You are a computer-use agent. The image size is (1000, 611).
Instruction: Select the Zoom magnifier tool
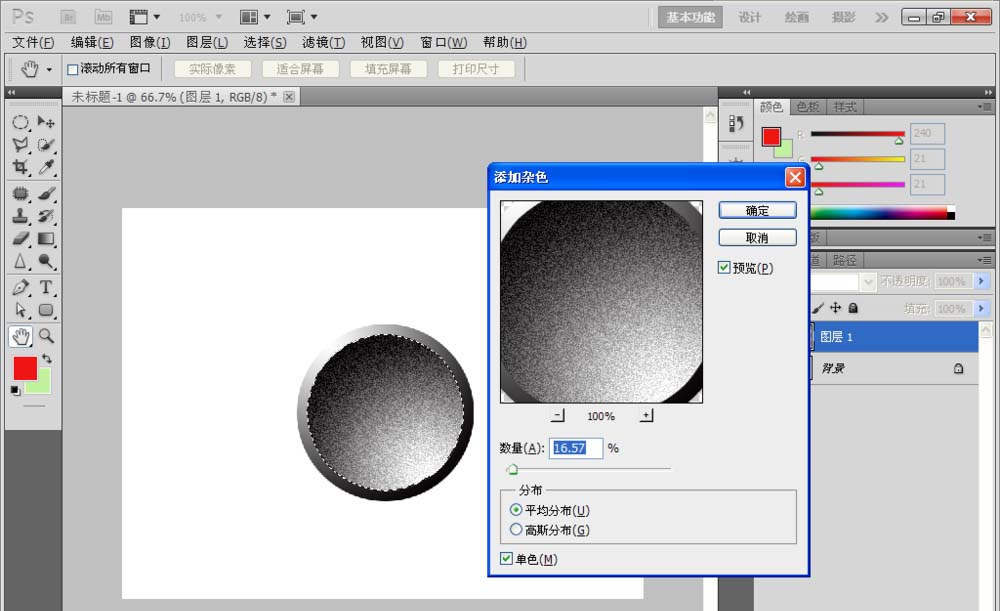pos(46,336)
